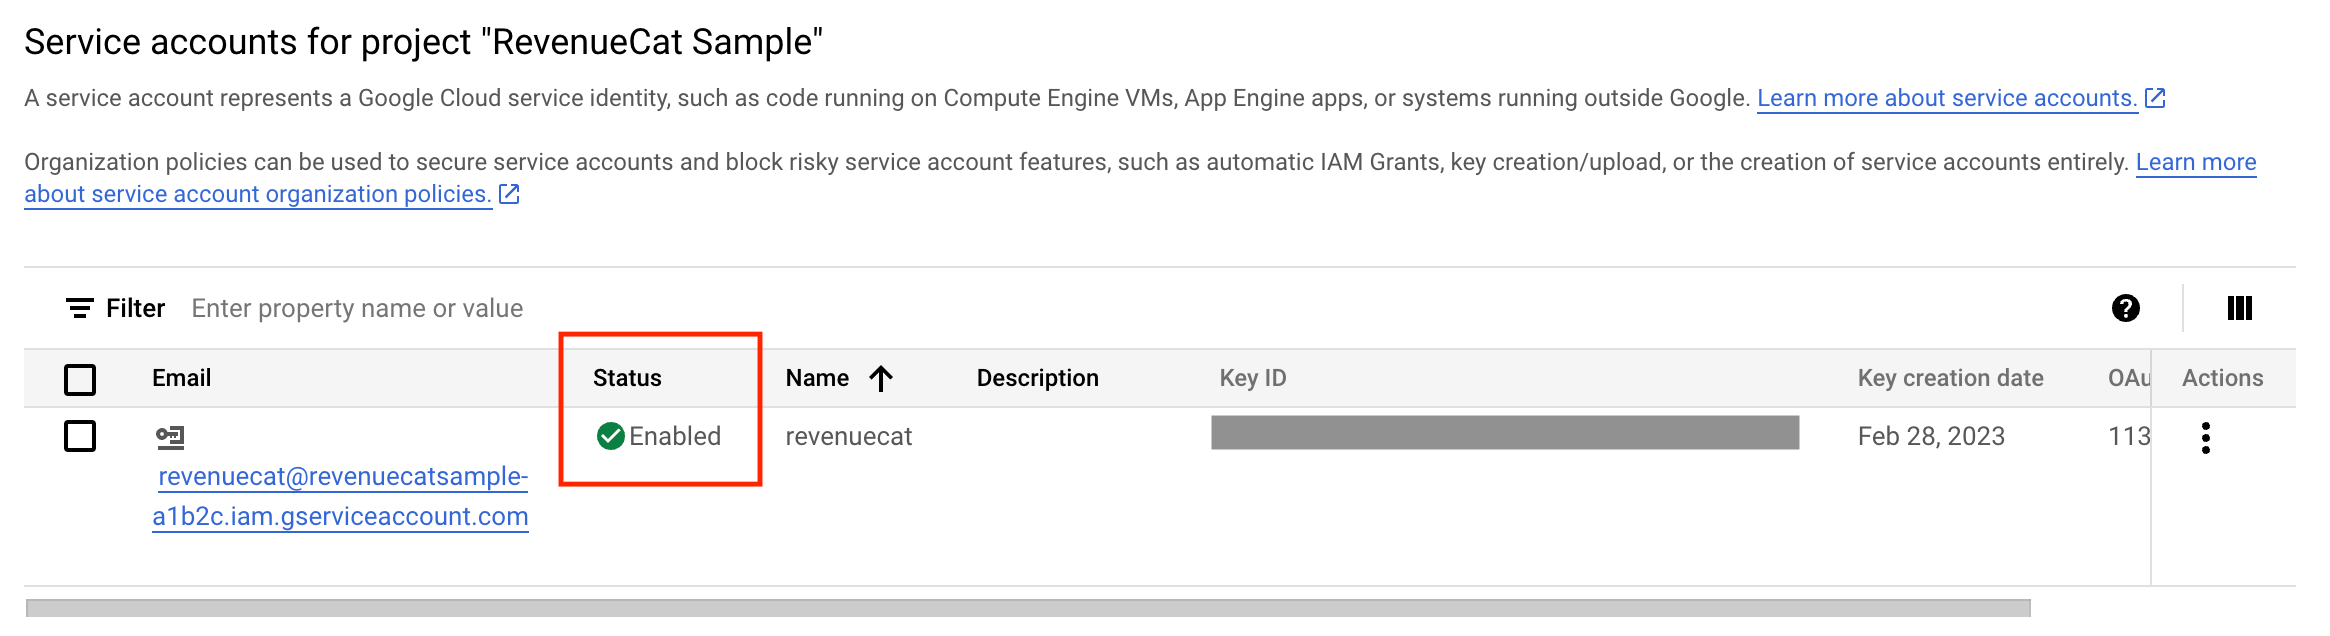Viewport: 2330px width, 636px height.
Task: Click the service account key icon beside the email
Action: pyautogui.click(x=172, y=436)
